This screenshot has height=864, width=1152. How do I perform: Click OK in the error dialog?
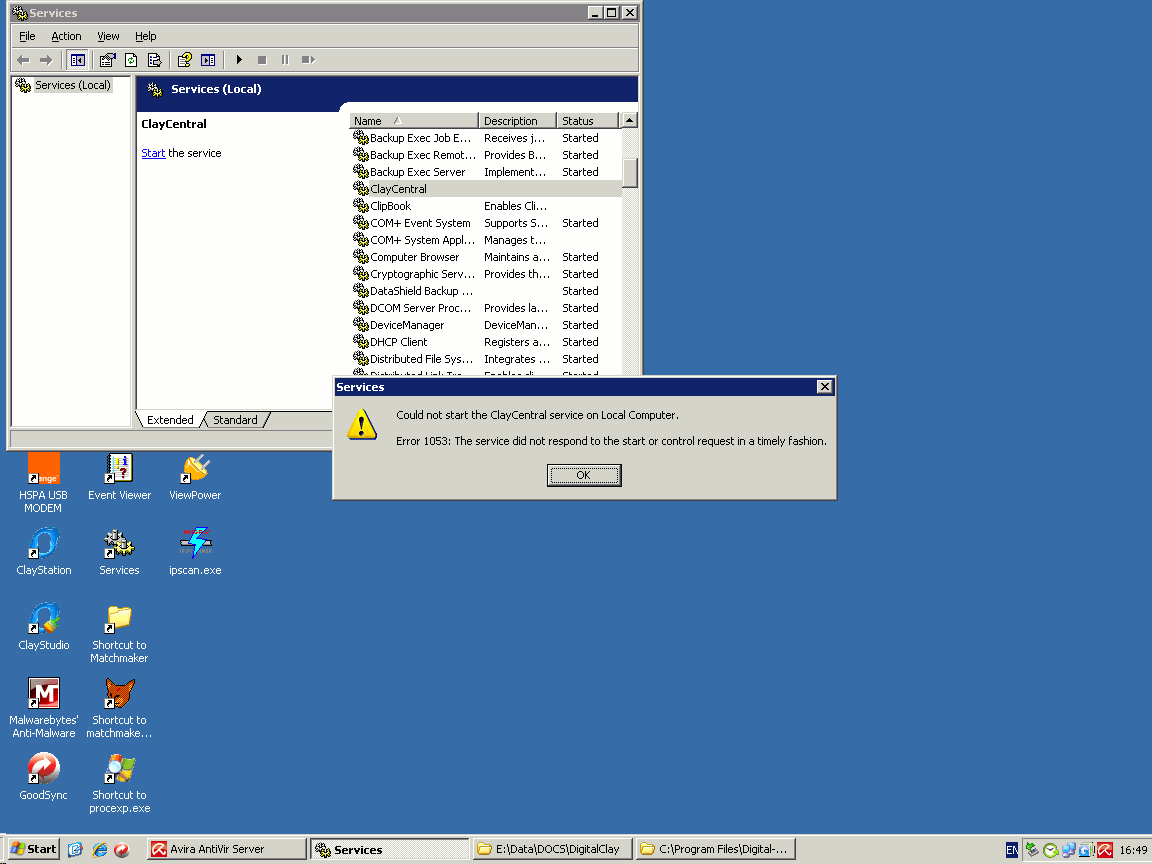584,475
